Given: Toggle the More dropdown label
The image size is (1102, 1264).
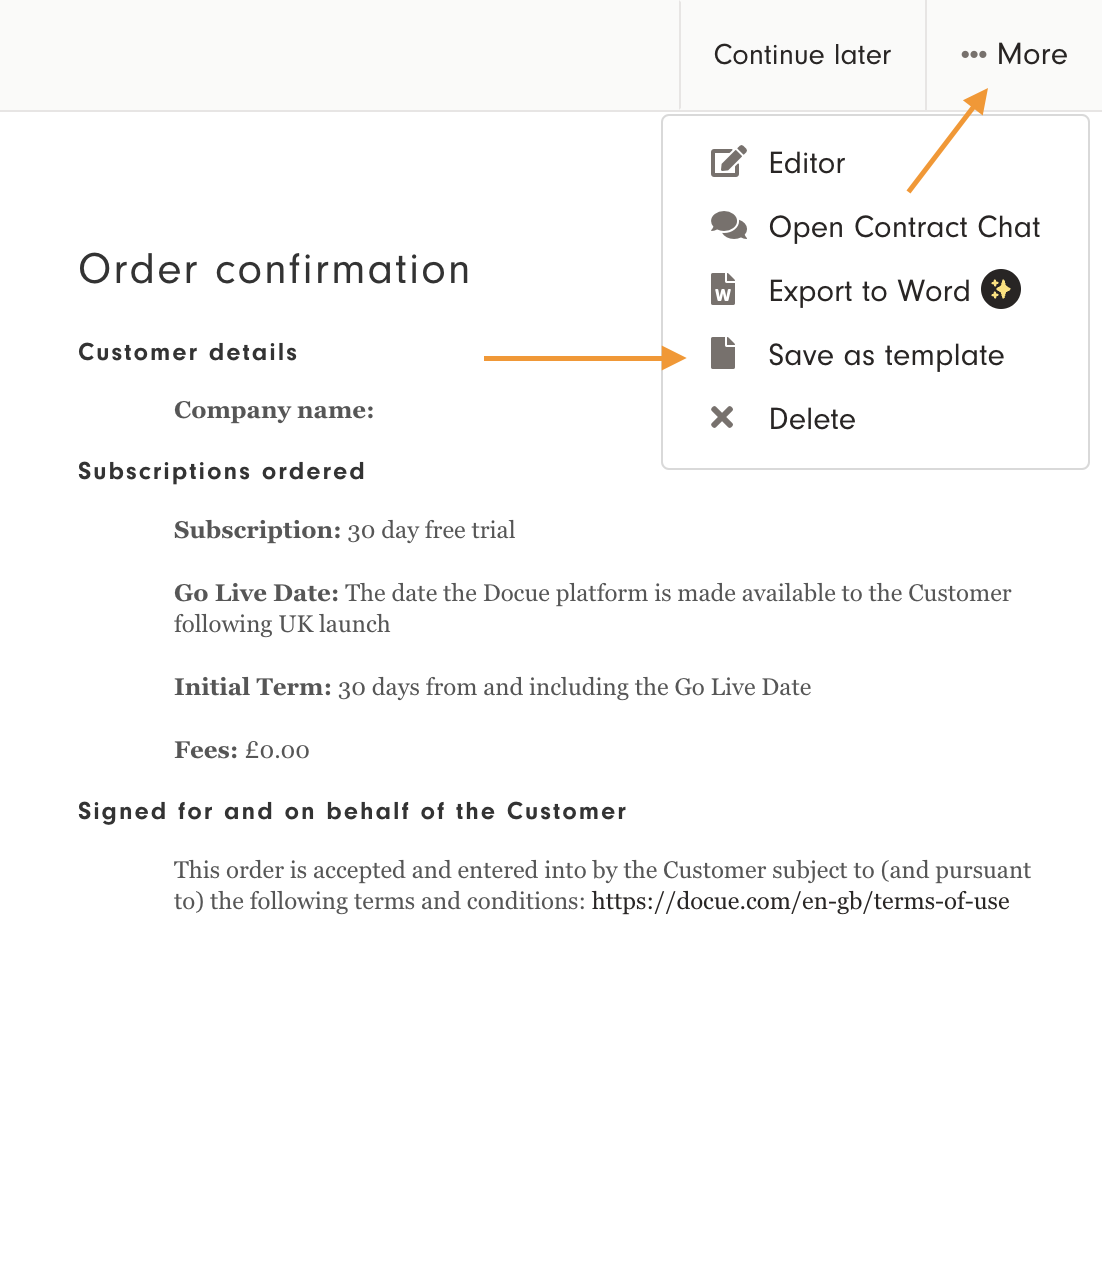Looking at the screenshot, I should (x=1032, y=54).
